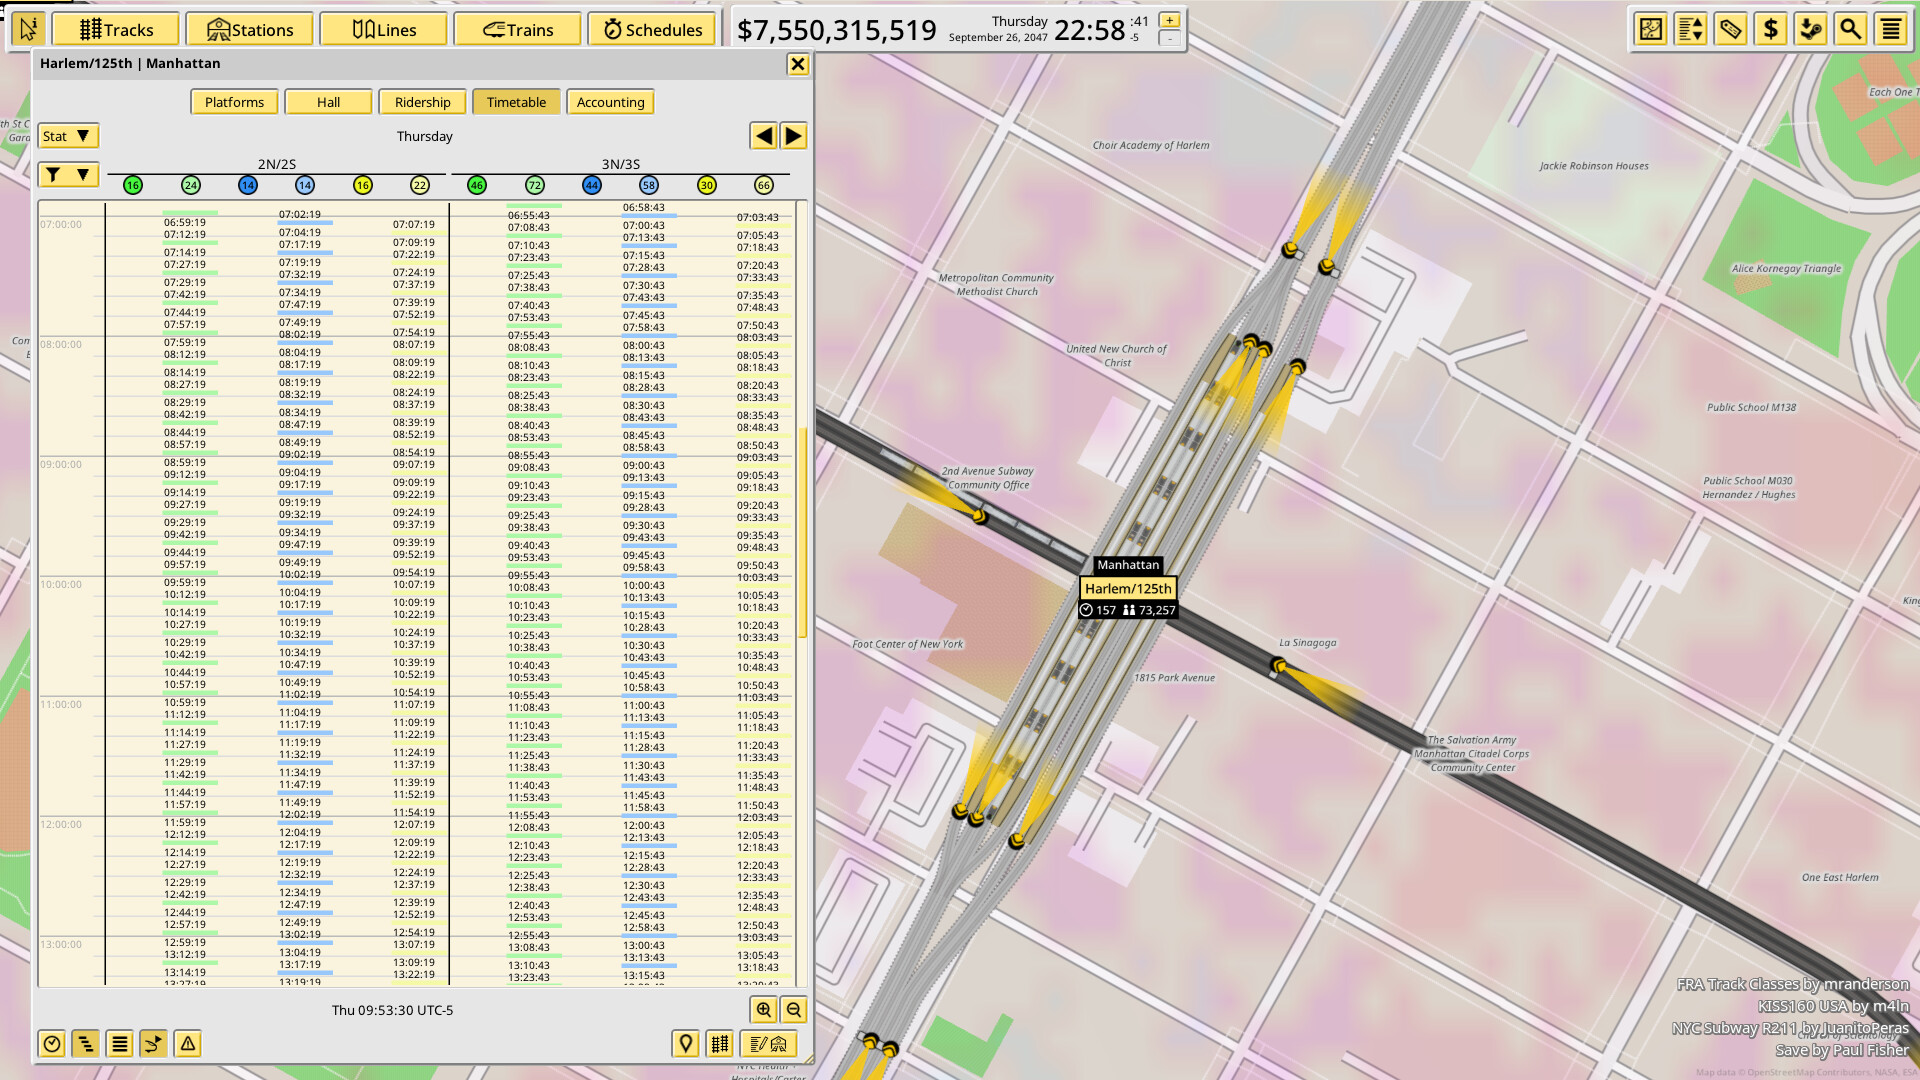
Task: Open the Trains menu
Action: (518, 29)
